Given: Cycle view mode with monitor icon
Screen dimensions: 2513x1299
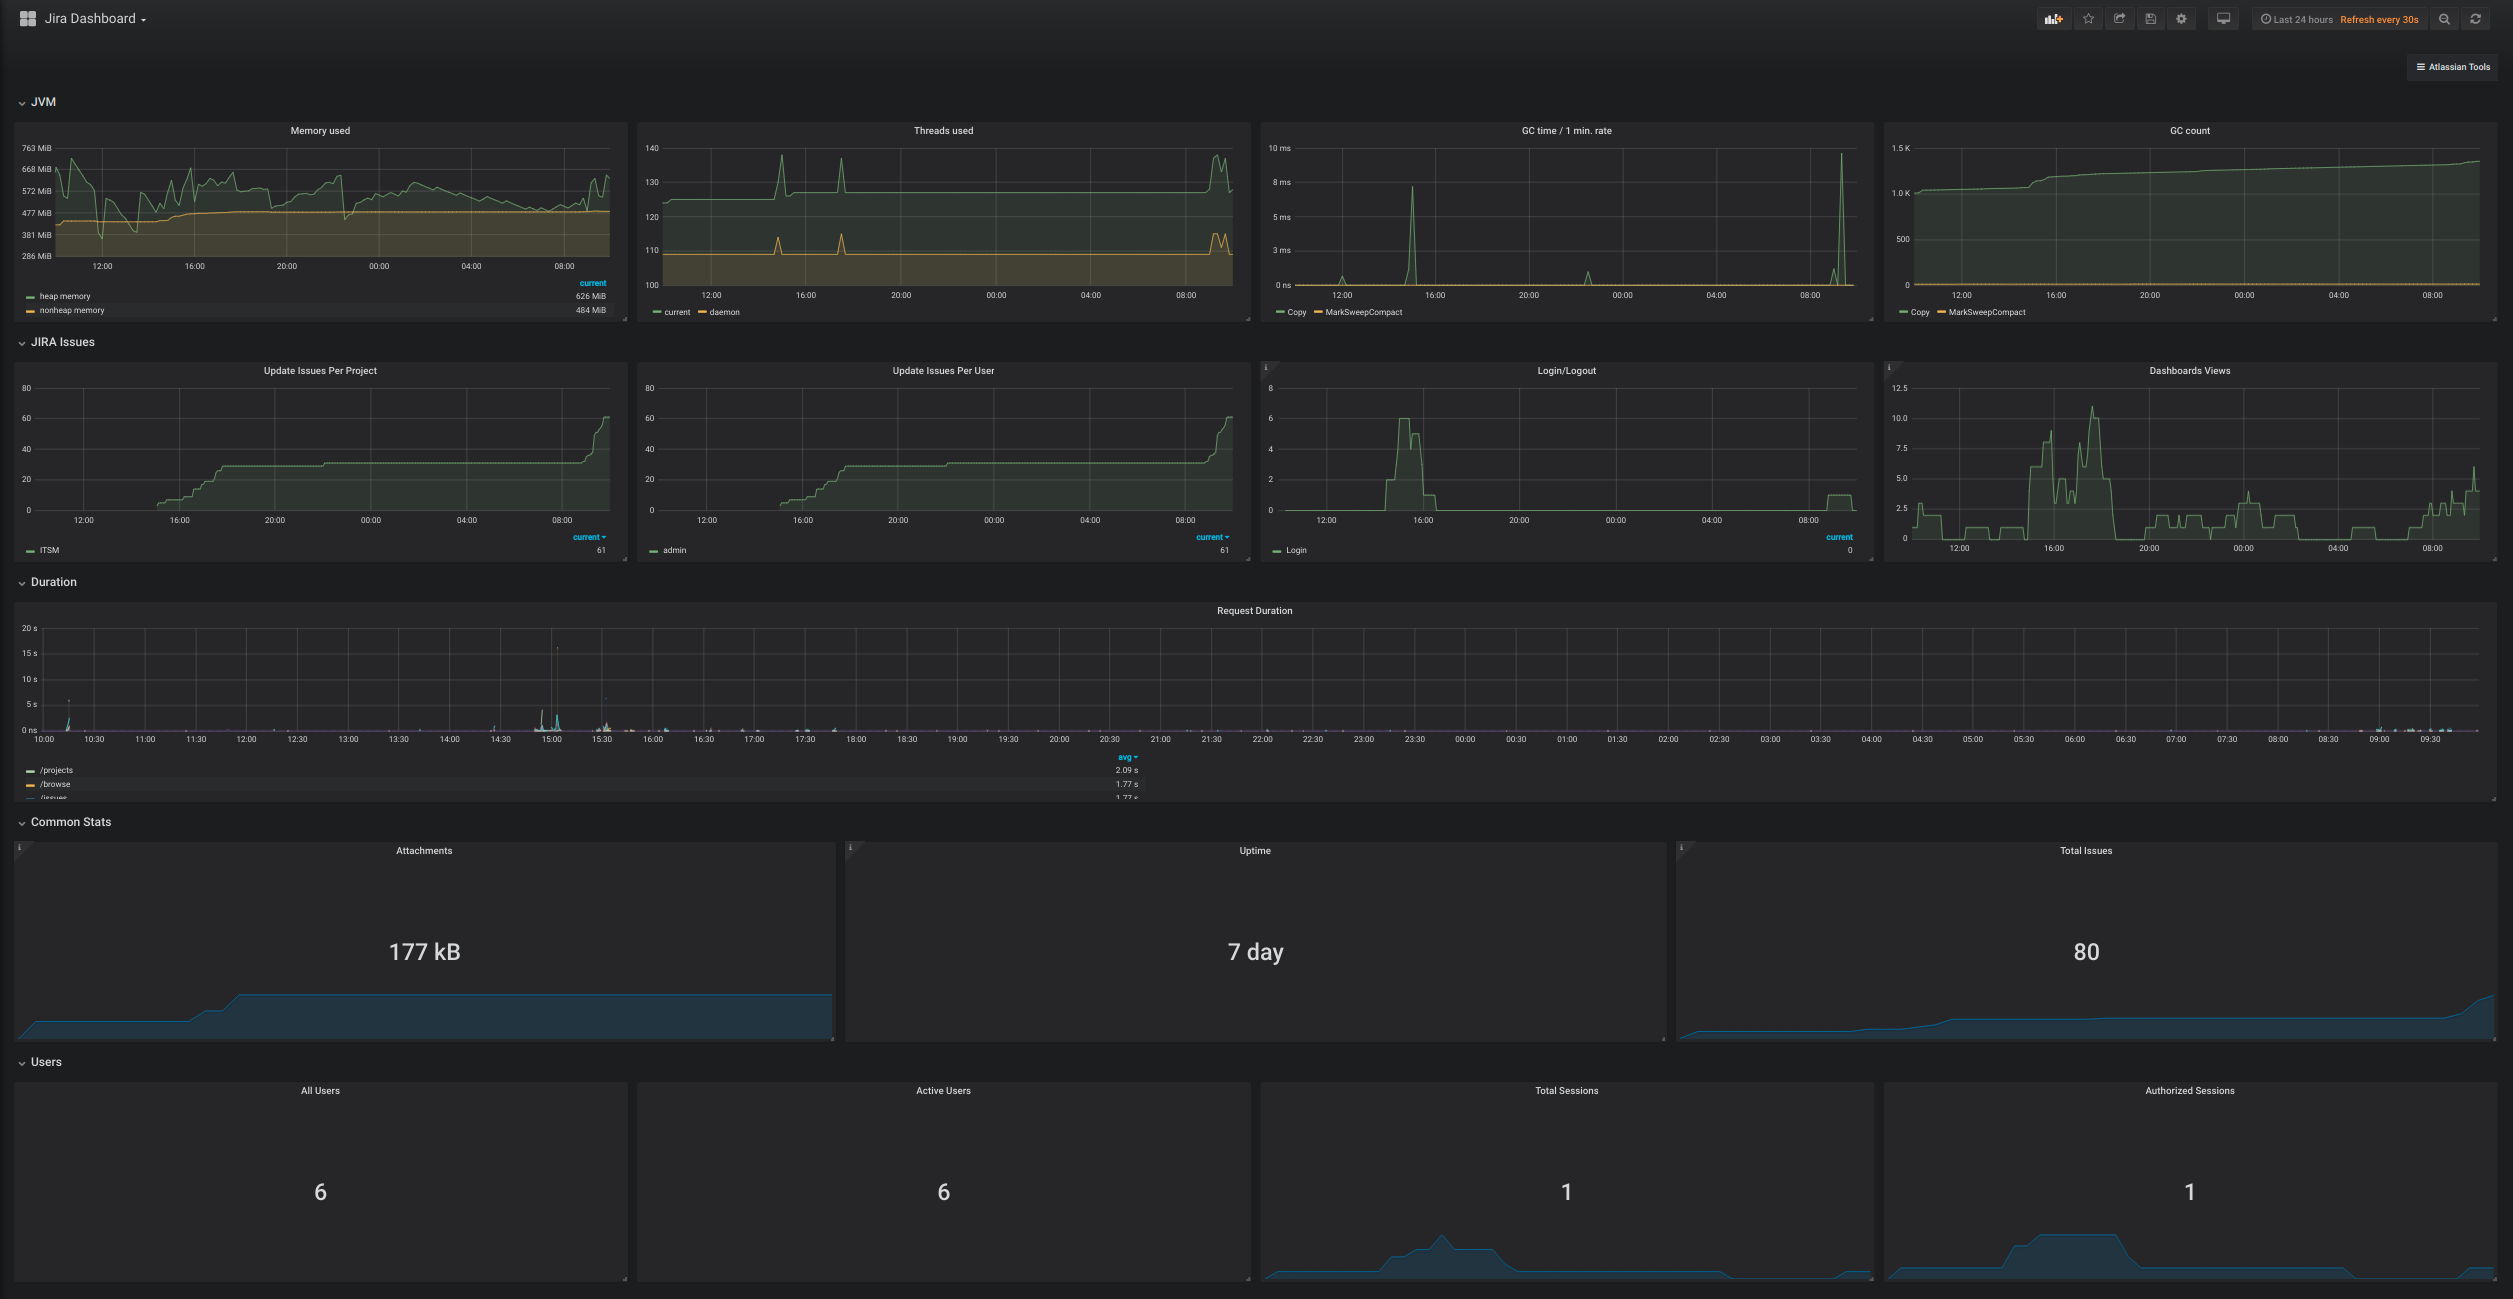Looking at the screenshot, I should [2223, 19].
